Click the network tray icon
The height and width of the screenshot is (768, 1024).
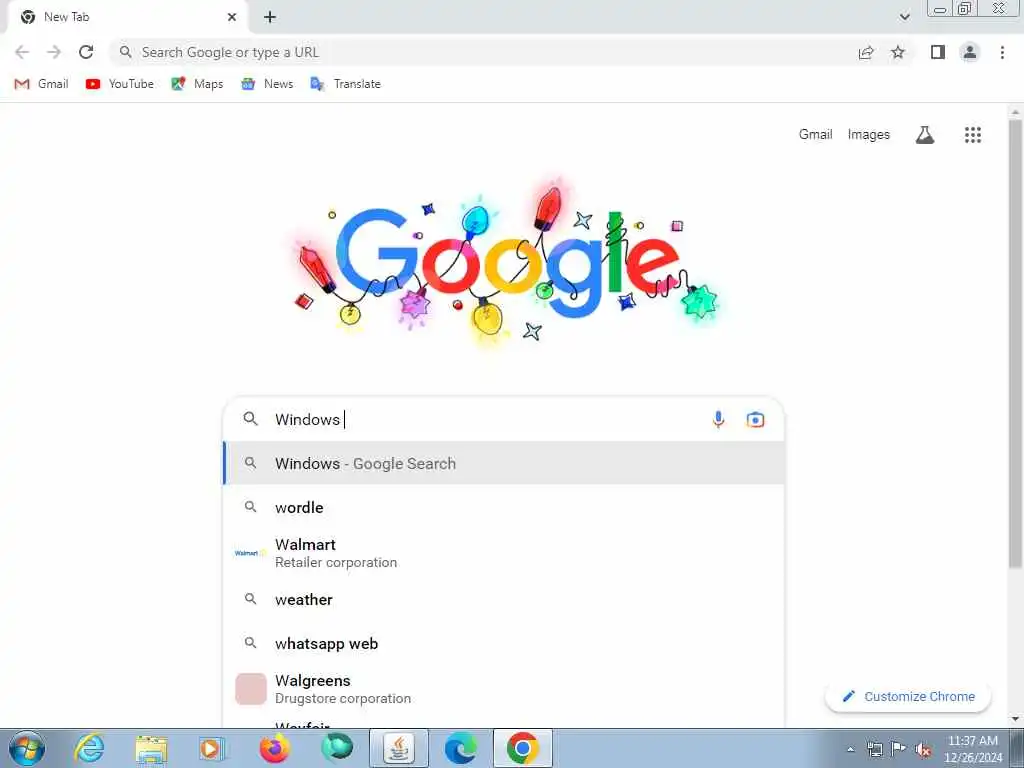(874, 750)
